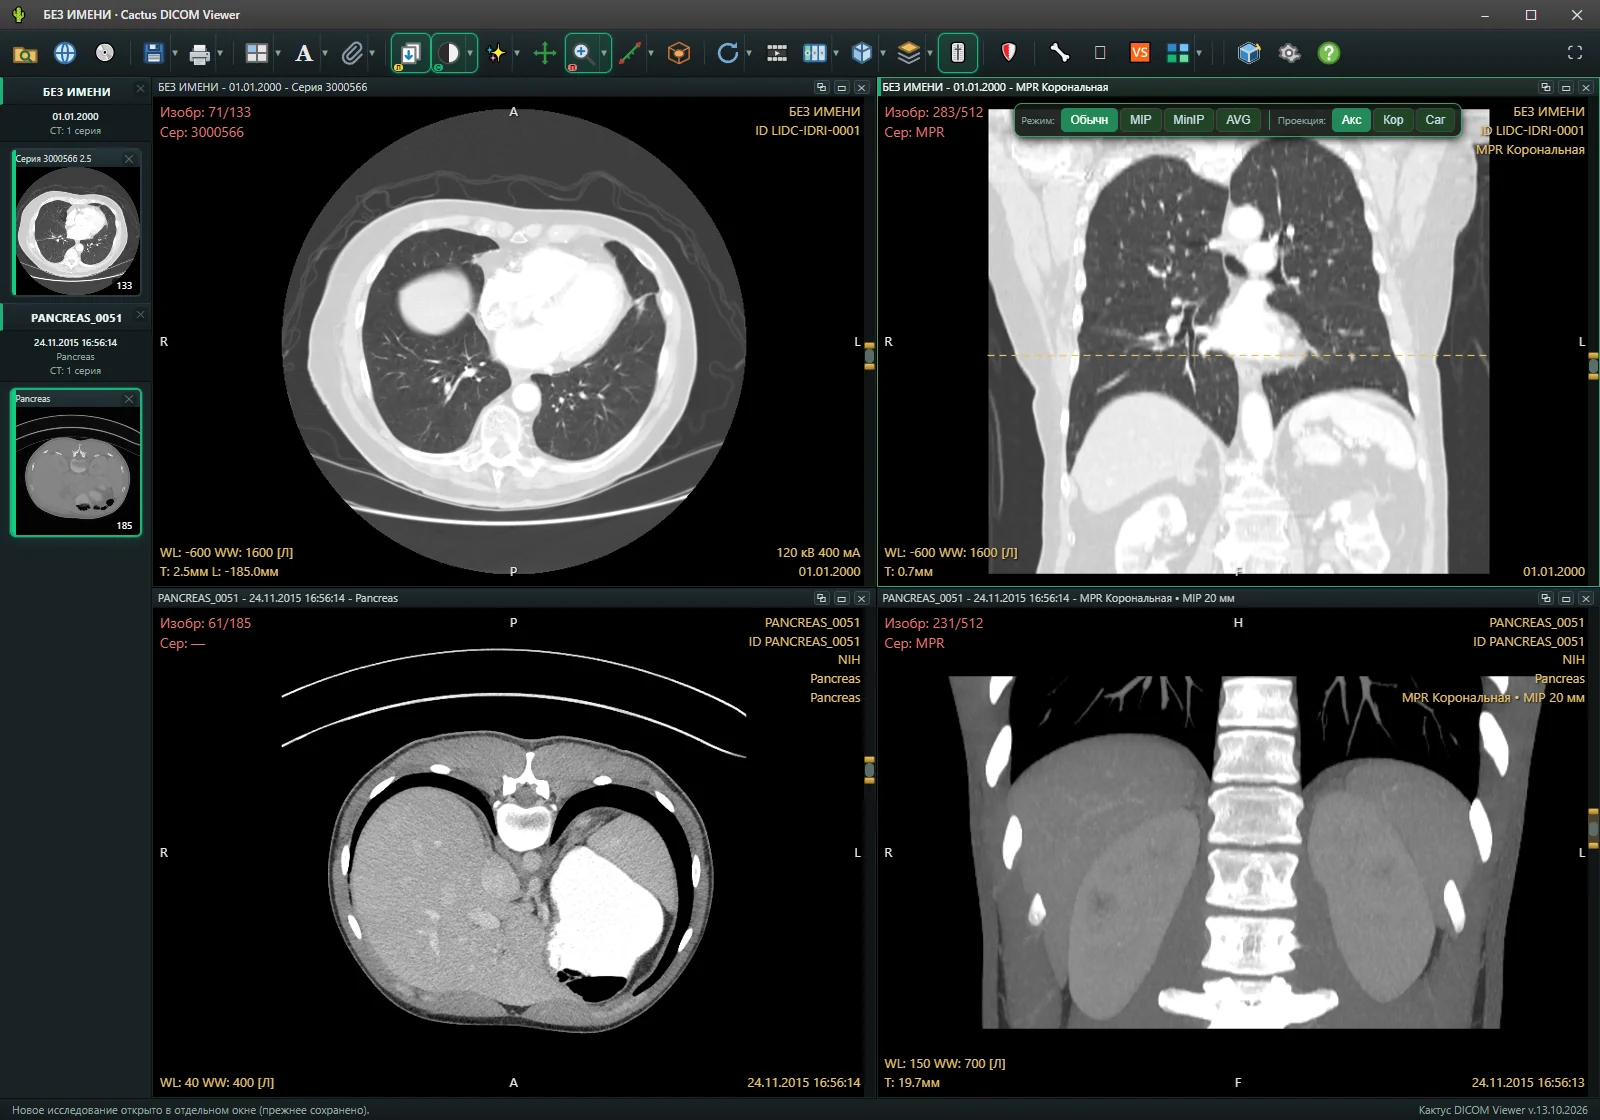Toggle the magnifier zoom tool
This screenshot has width=1600, height=1120.
(x=582, y=53)
